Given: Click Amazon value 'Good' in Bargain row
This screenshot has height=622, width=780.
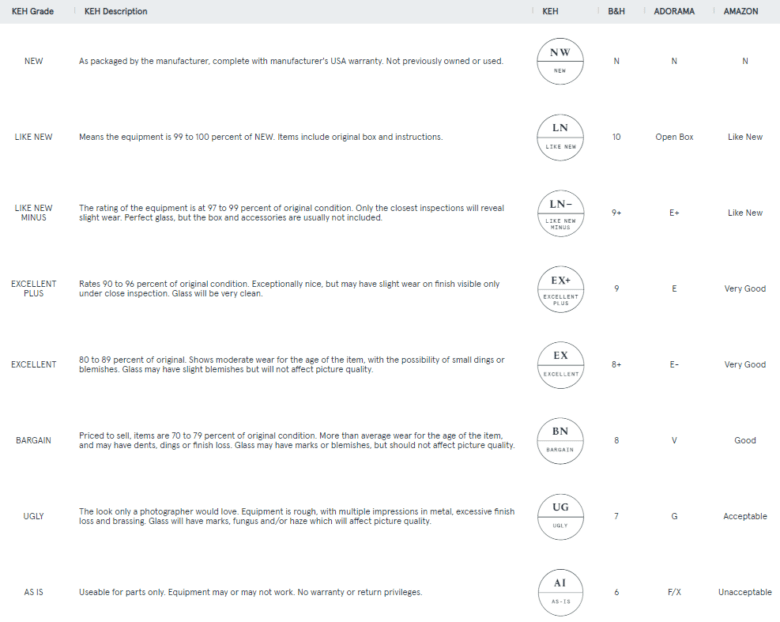Looking at the screenshot, I should pos(745,440).
